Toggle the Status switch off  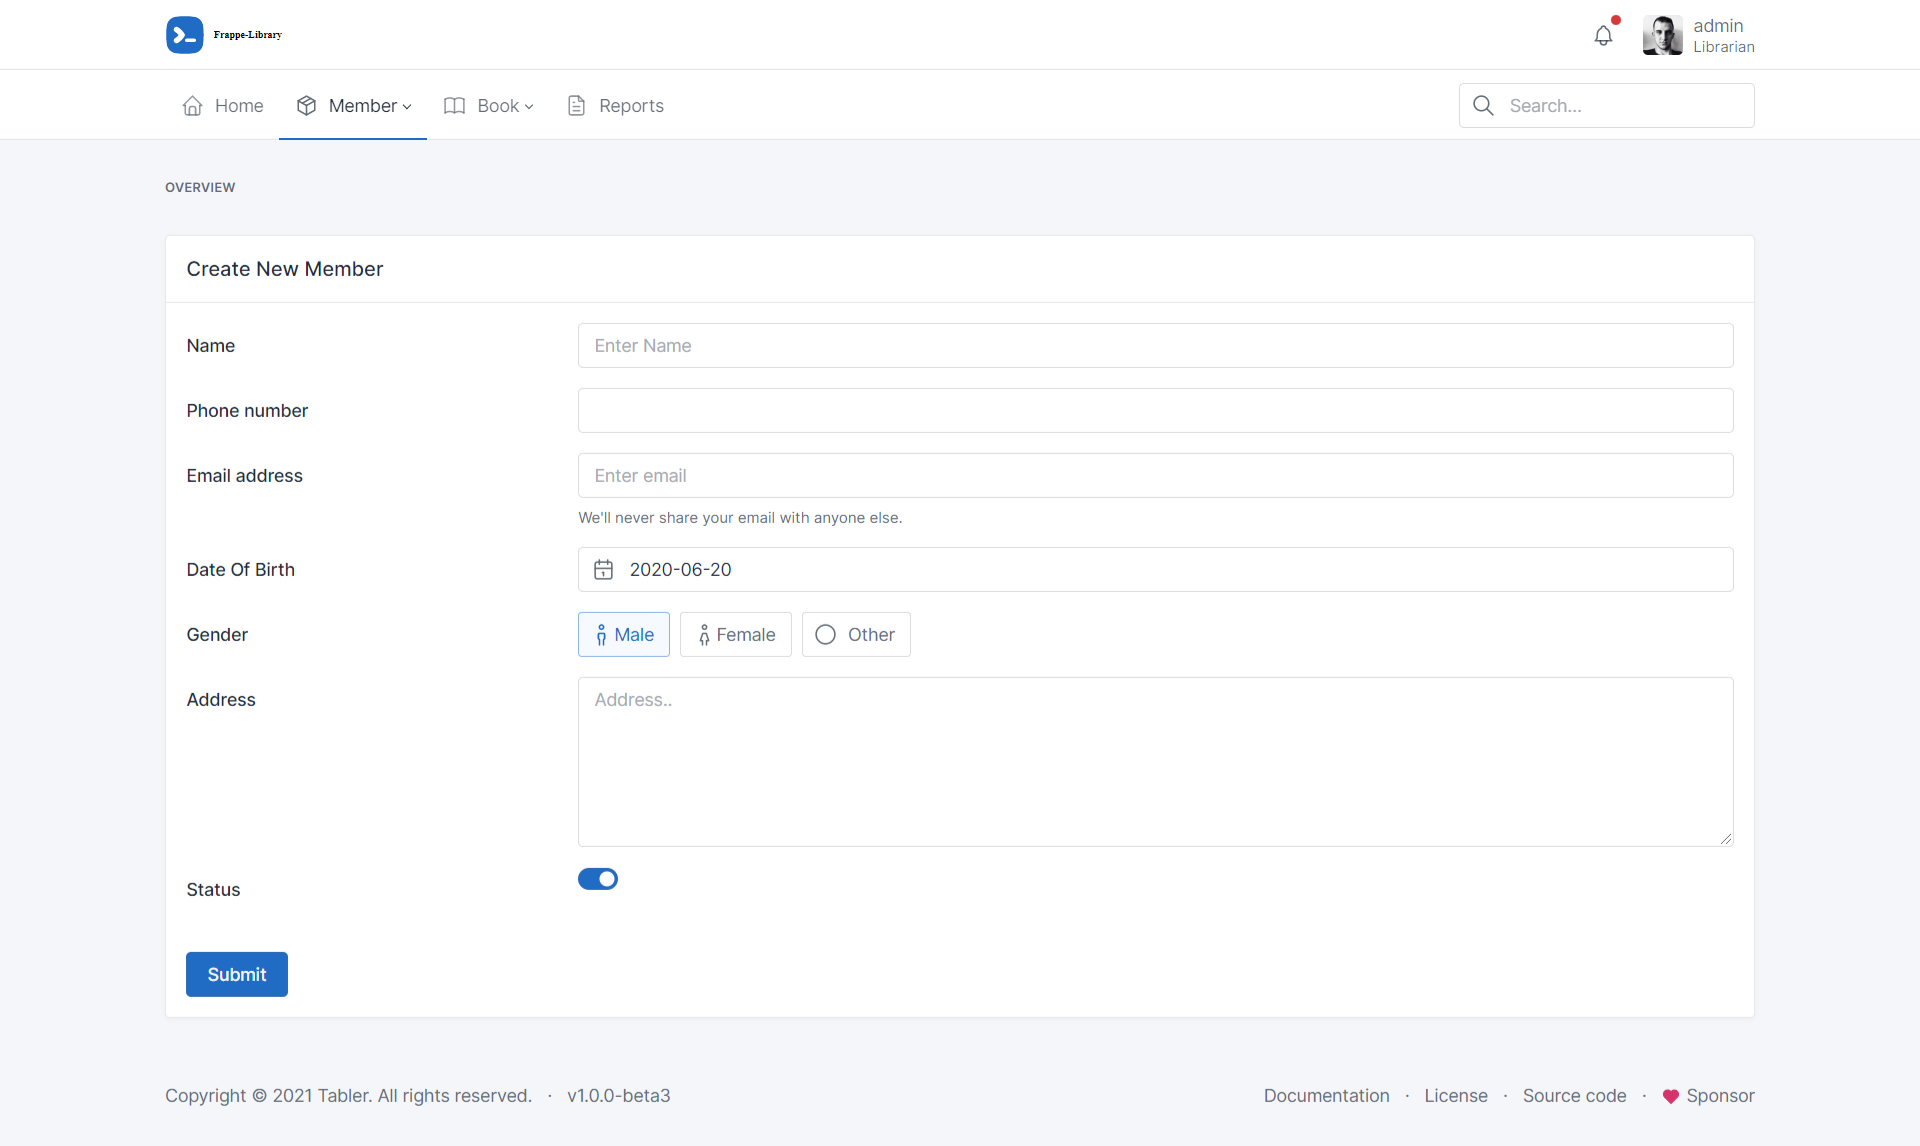tap(598, 879)
